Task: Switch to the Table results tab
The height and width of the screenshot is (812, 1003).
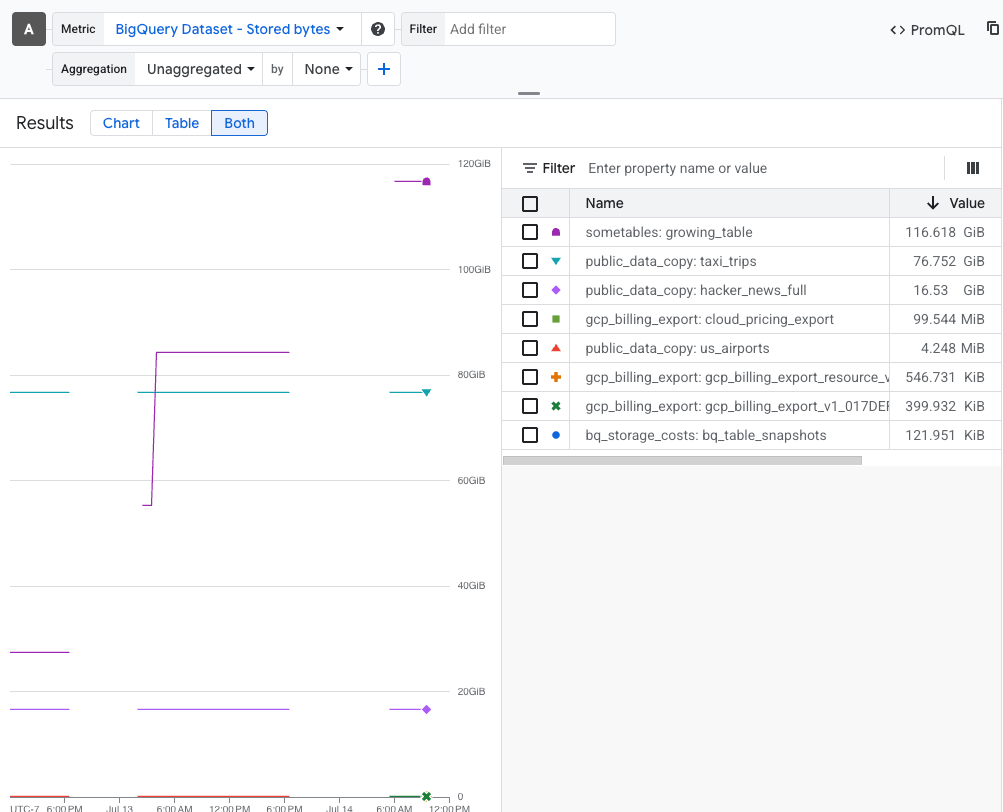Action: (x=181, y=122)
